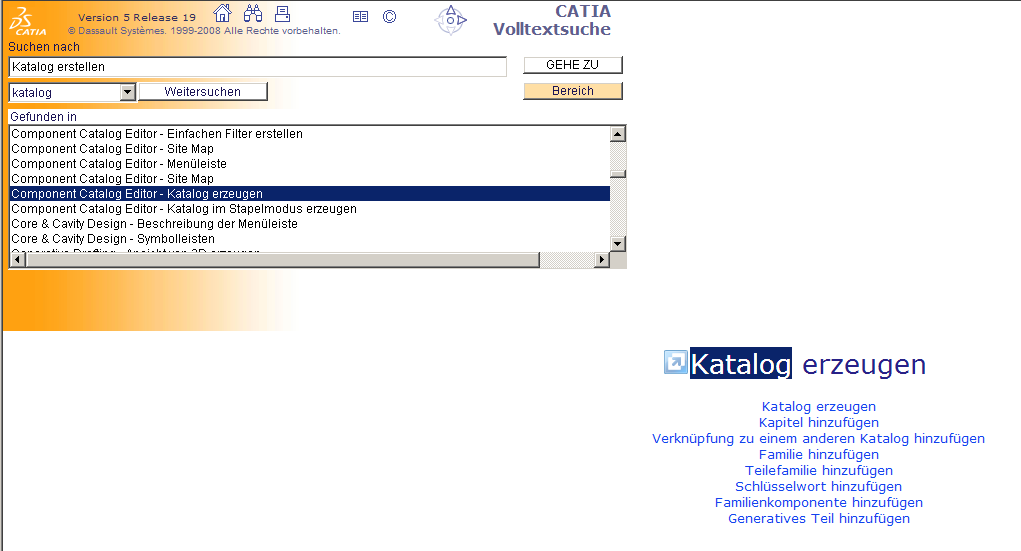The width and height of the screenshot is (1021, 551).
Task: Click the search field containing Katalog erstellen
Action: click(x=257, y=66)
